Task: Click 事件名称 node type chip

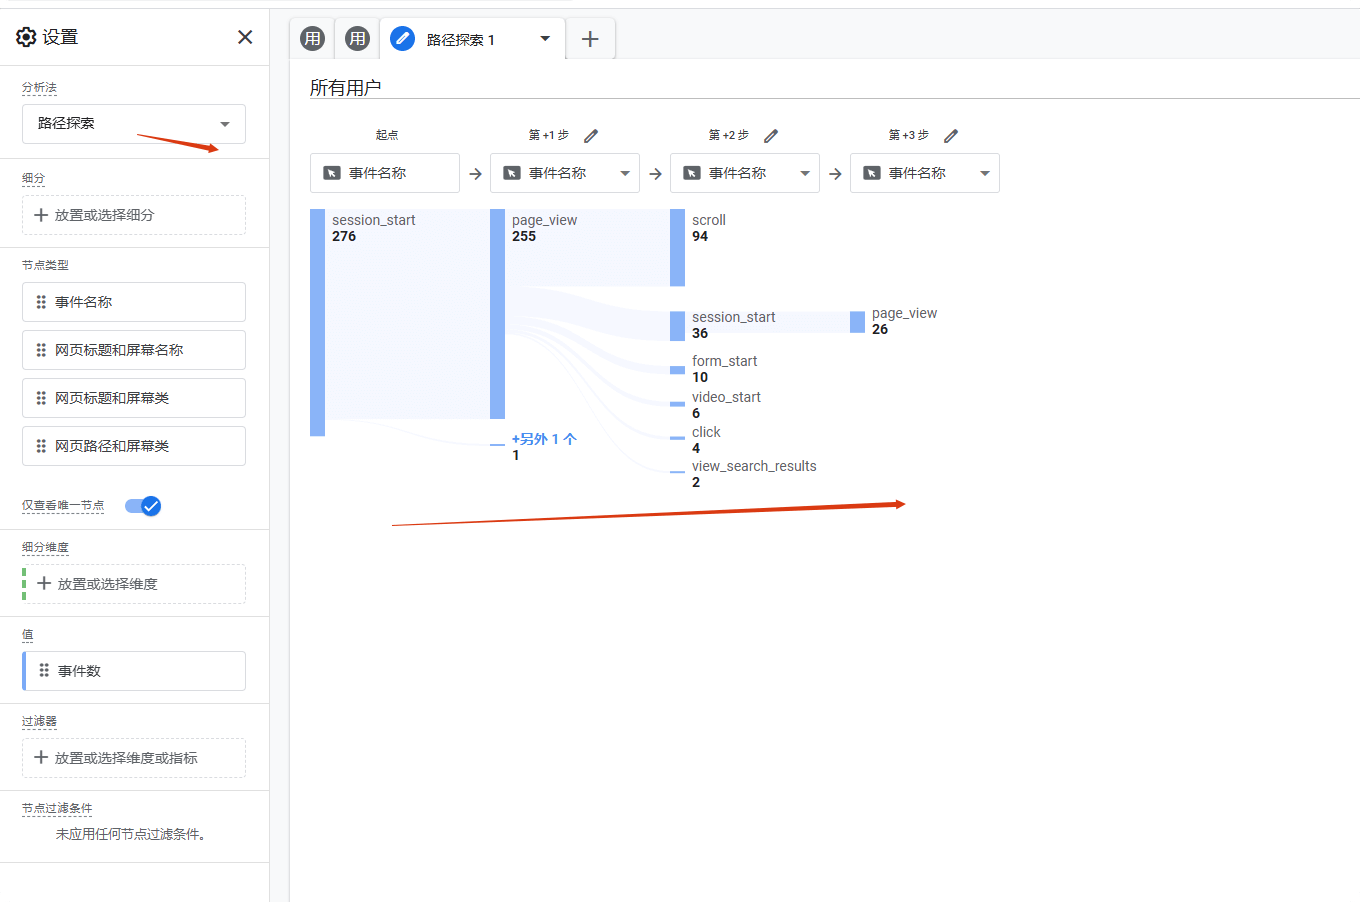Action: [134, 302]
